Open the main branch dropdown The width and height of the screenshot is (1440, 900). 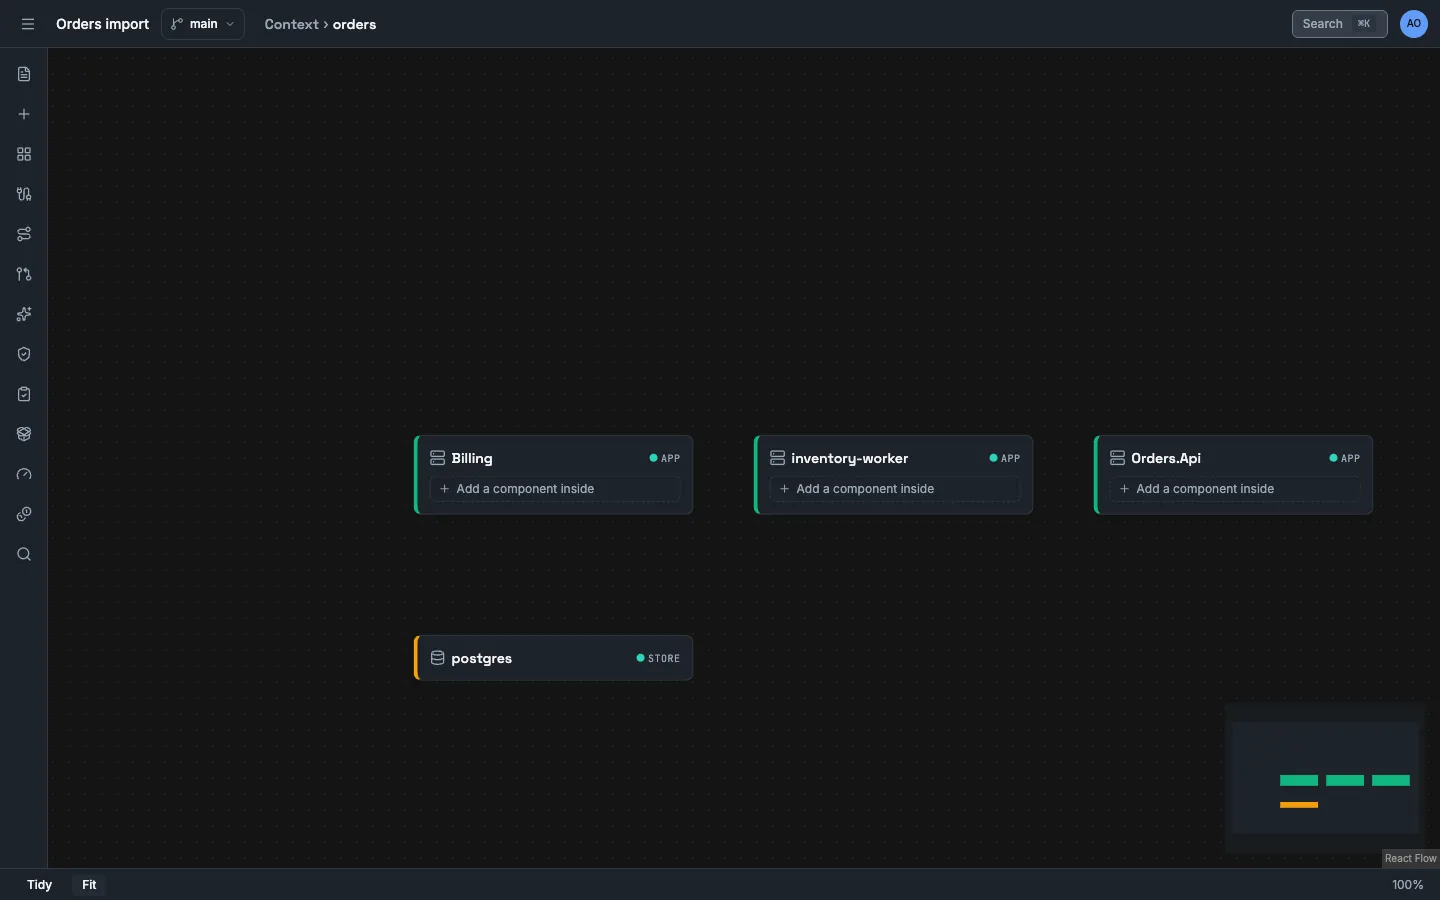click(x=203, y=24)
